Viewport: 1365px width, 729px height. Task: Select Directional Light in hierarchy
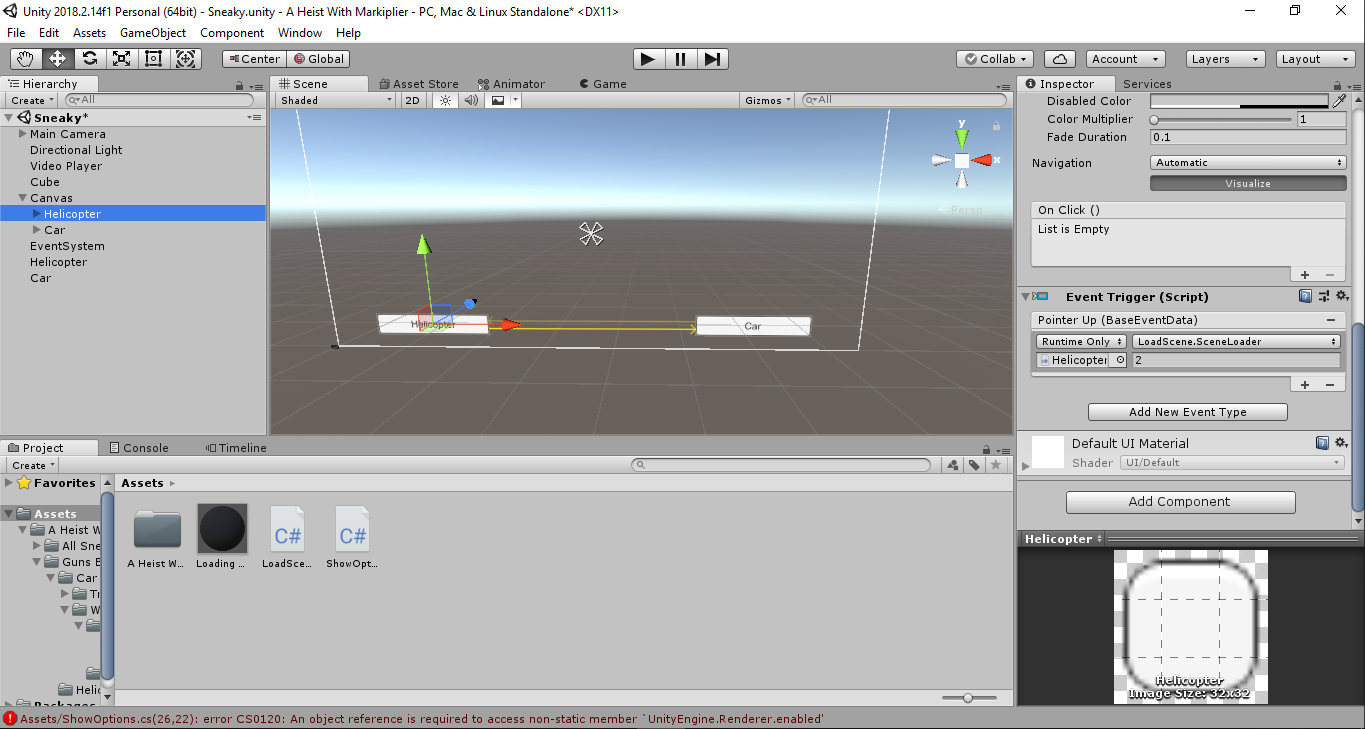(x=76, y=150)
